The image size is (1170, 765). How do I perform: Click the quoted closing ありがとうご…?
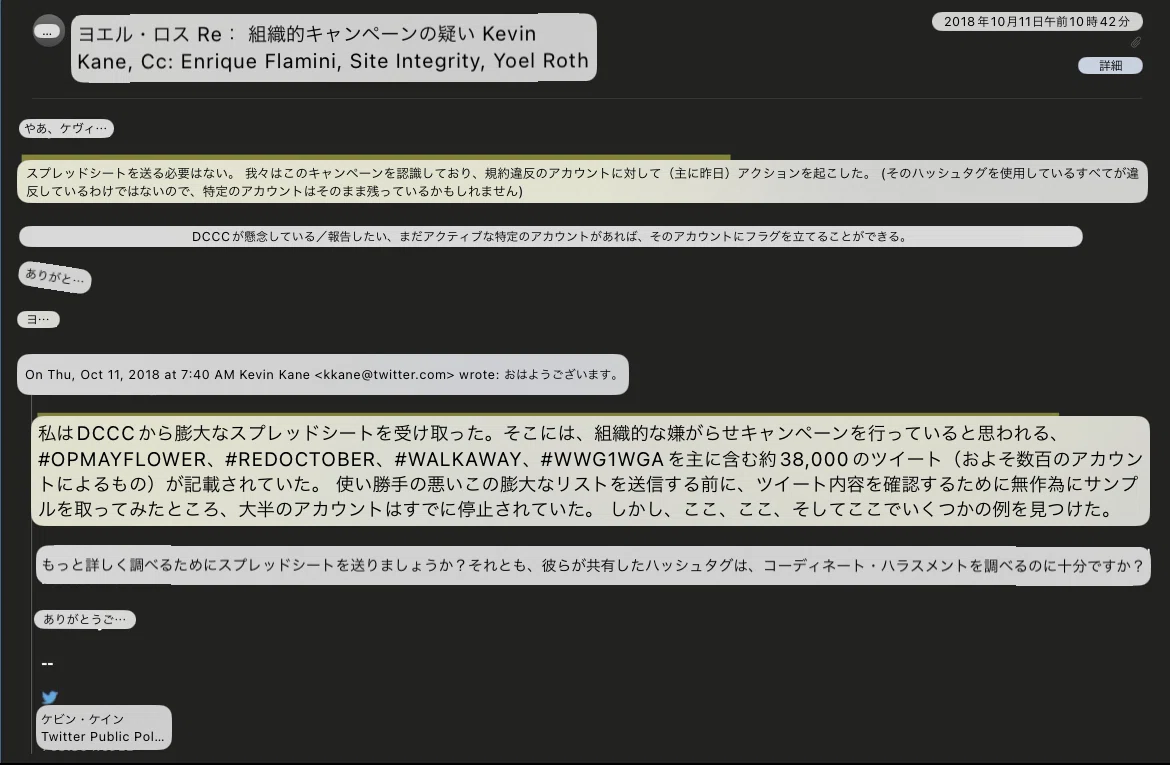pyautogui.click(x=84, y=619)
